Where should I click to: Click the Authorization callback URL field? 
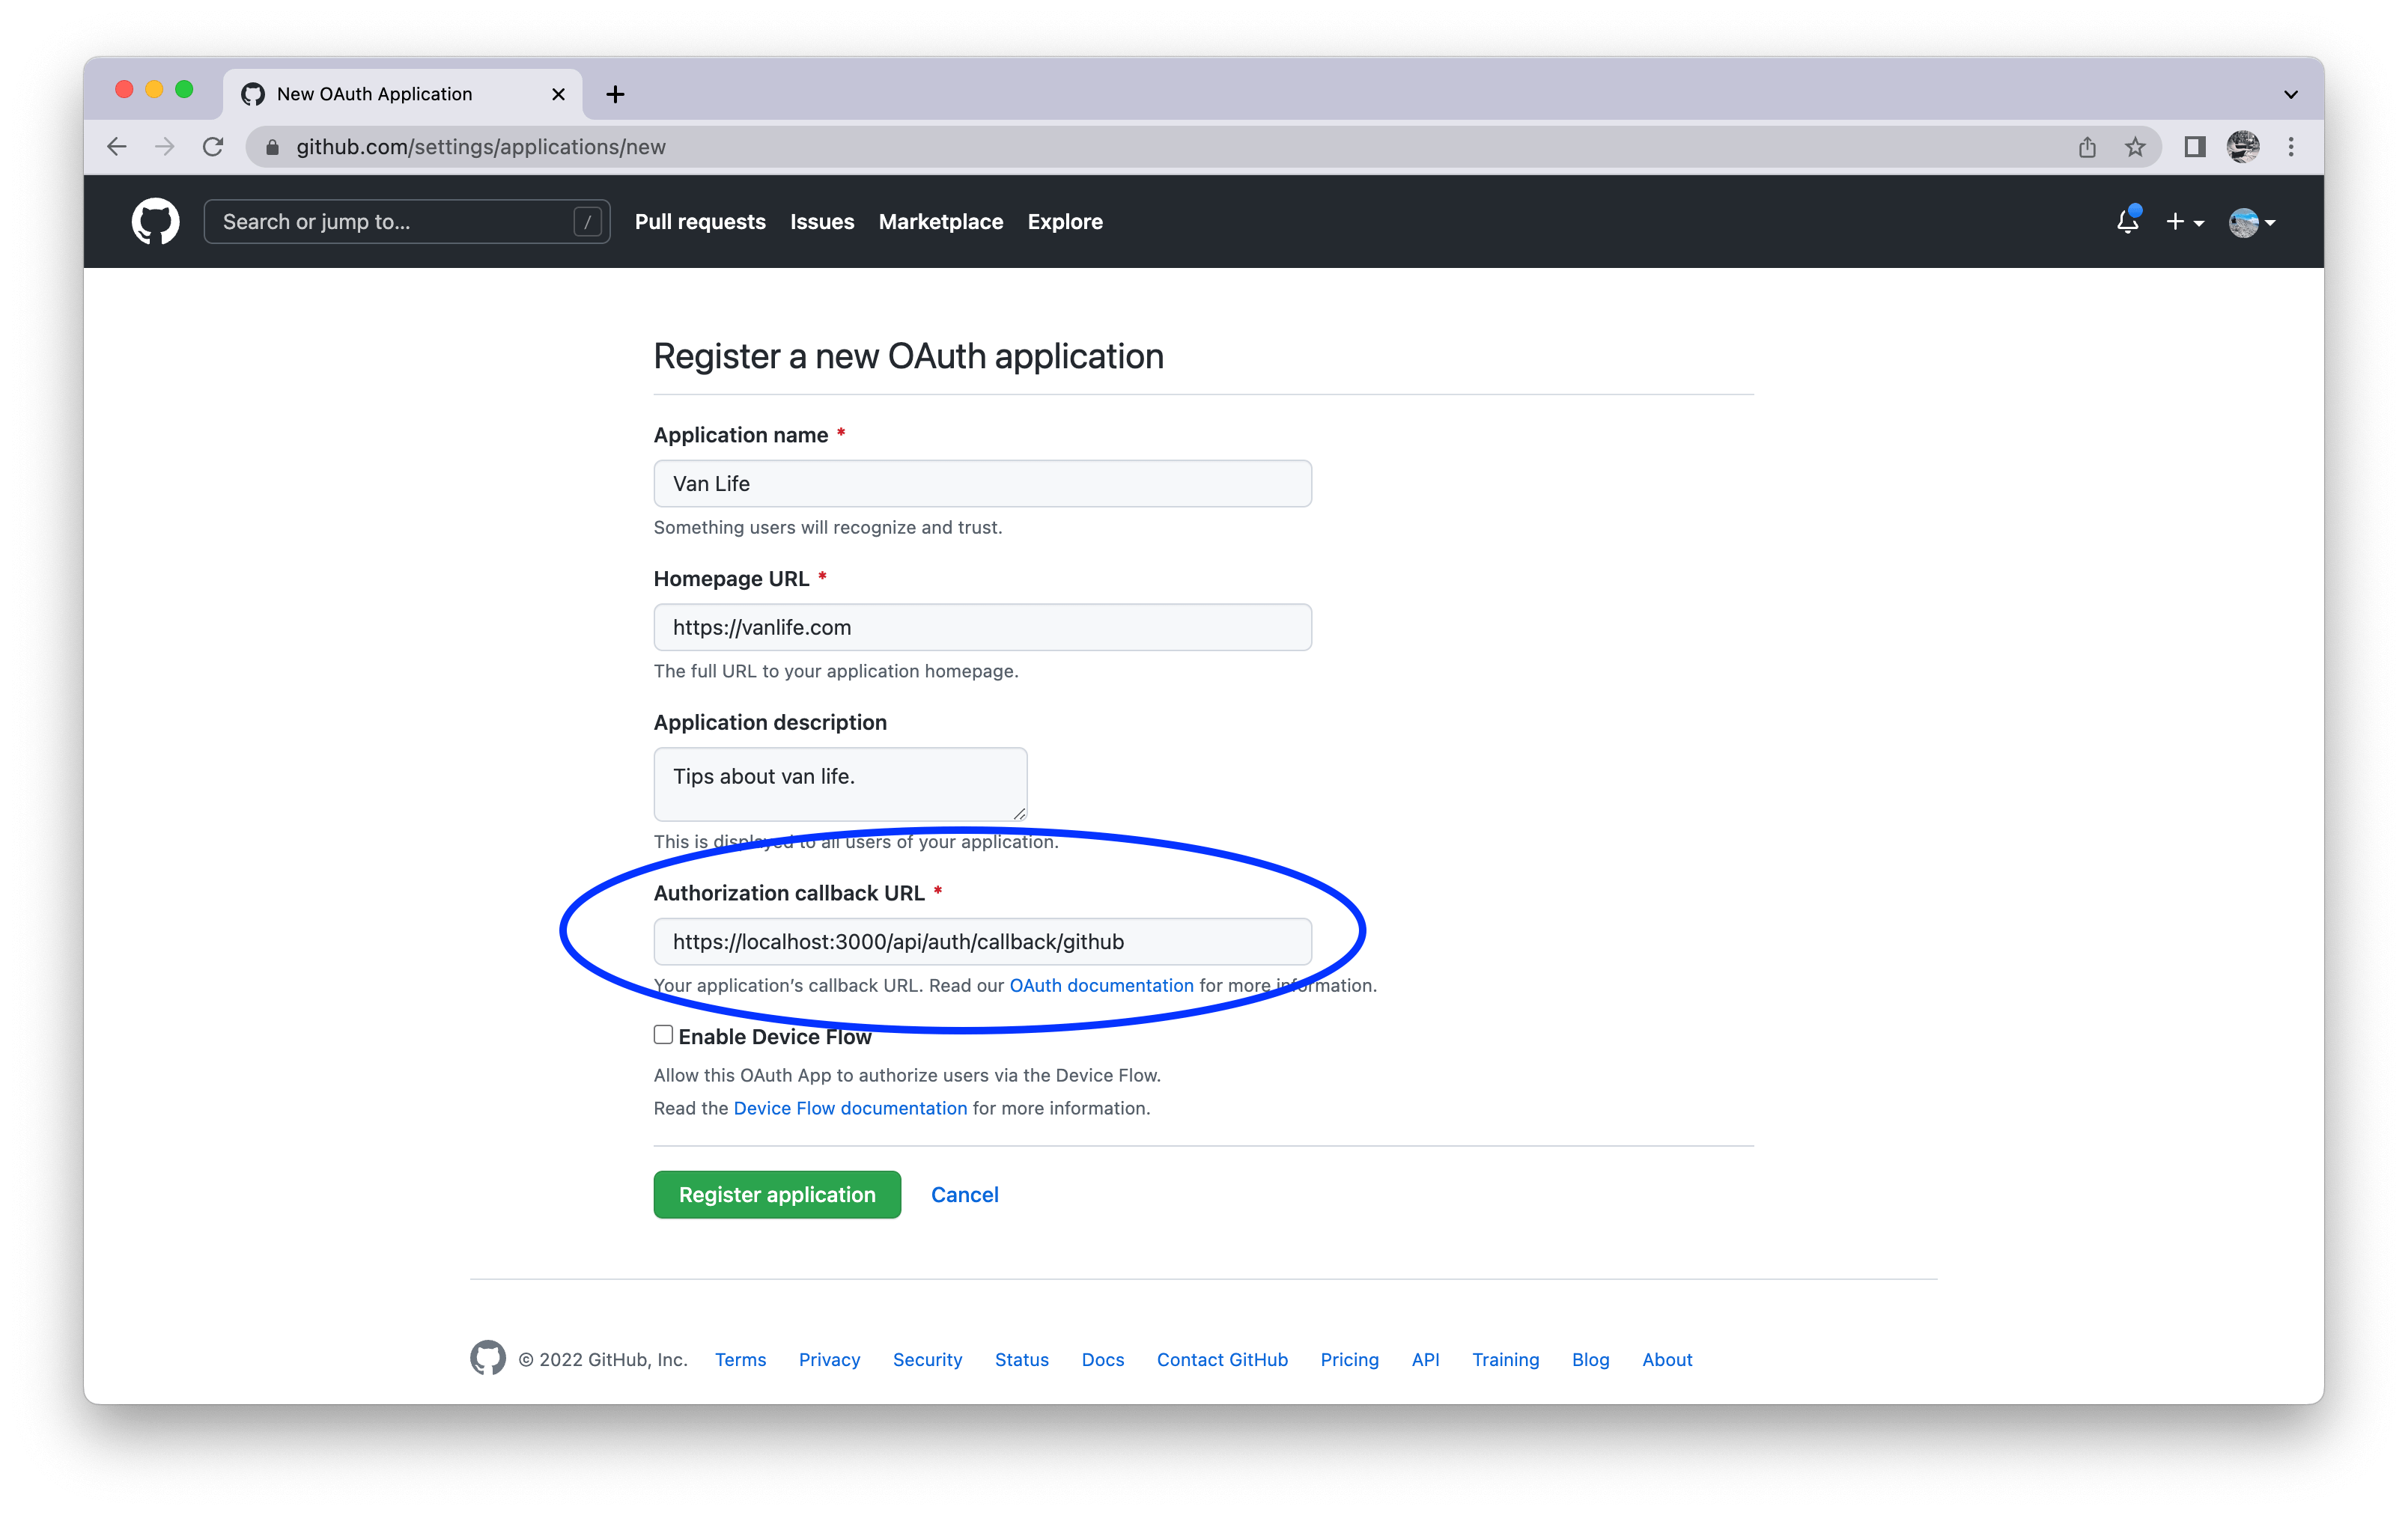coord(982,941)
